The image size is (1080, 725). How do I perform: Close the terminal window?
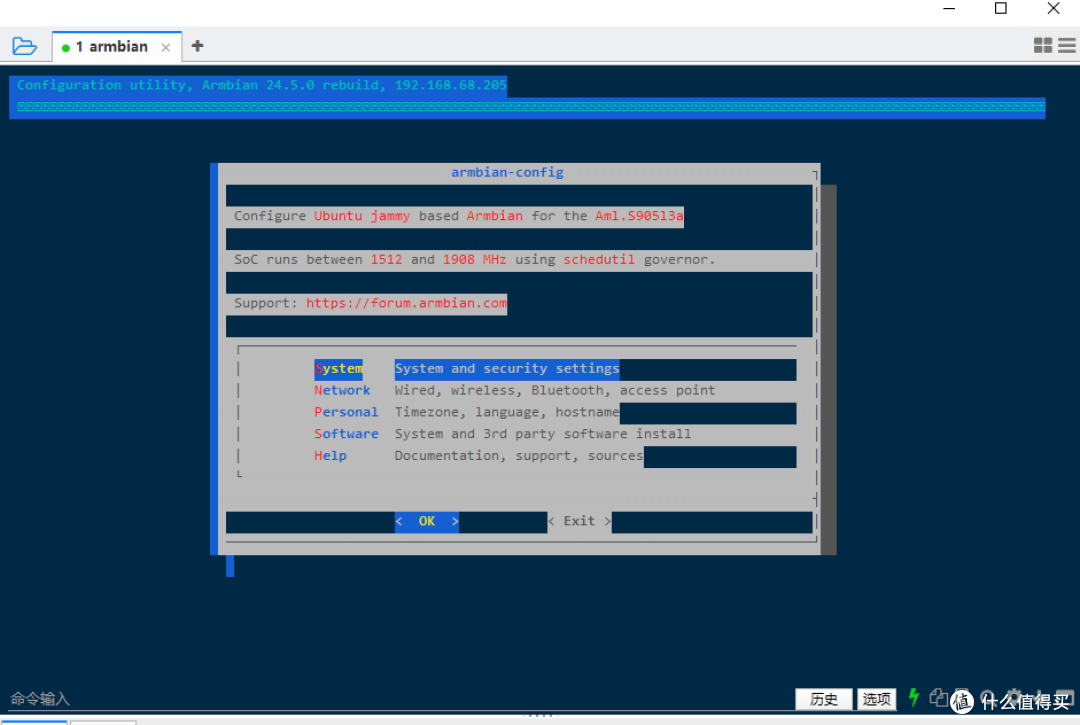pyautogui.click(x=1053, y=8)
